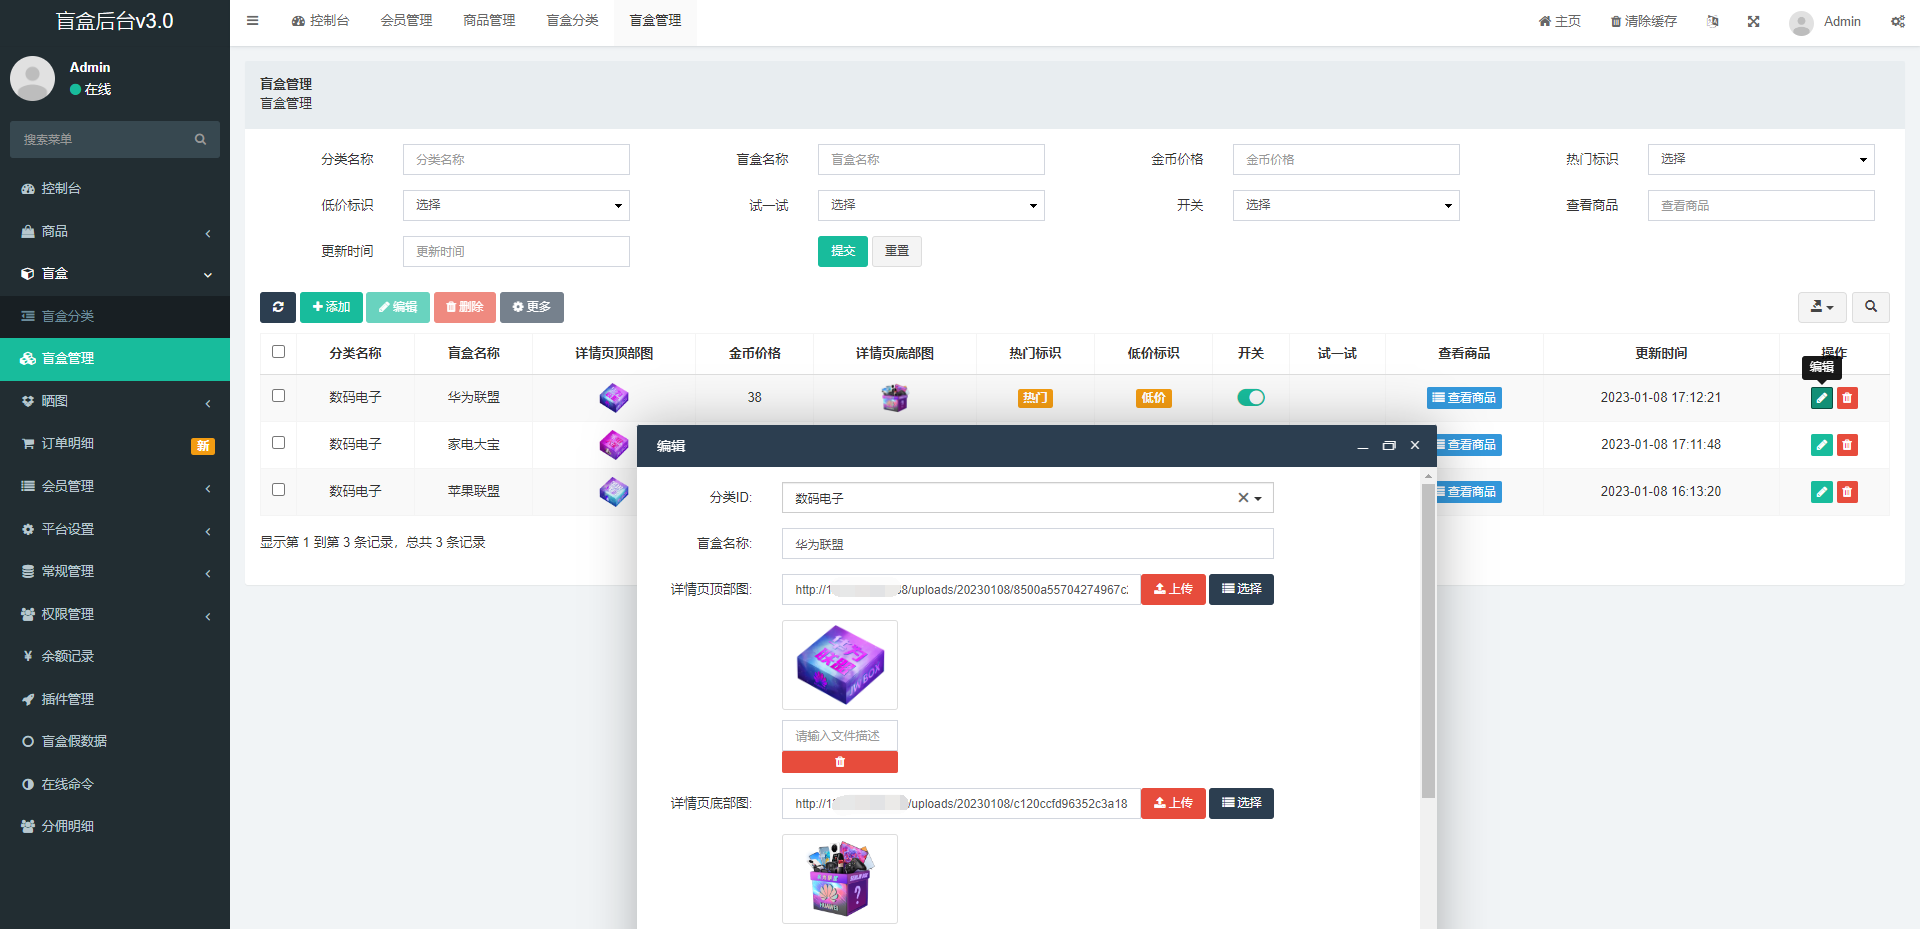Click the fullscreen icon in top bar
Viewport: 1920px width, 929px height.
(1753, 21)
